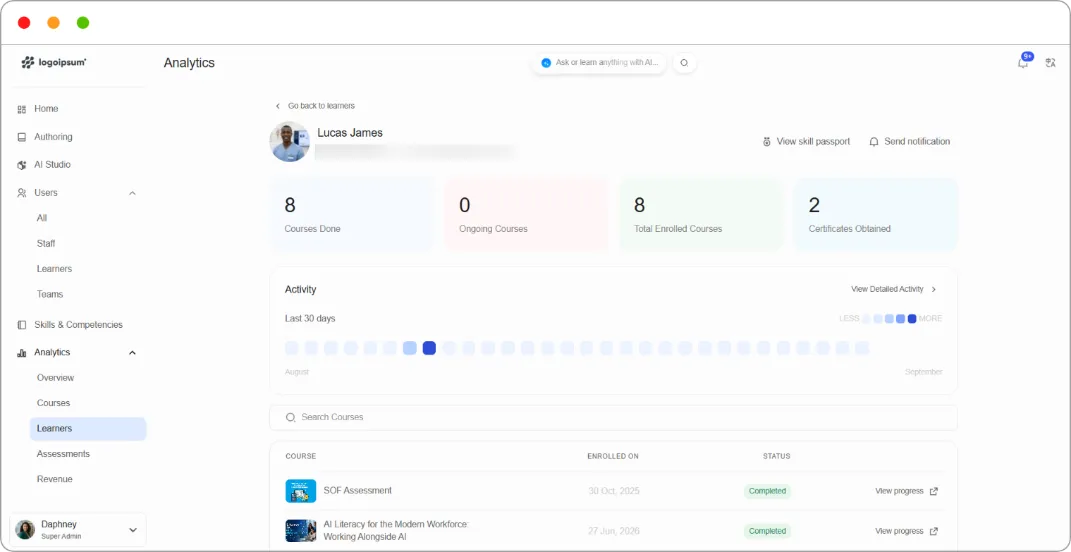Click the logoipsum logo
Viewport: 1071px width, 552px height.
coord(54,63)
